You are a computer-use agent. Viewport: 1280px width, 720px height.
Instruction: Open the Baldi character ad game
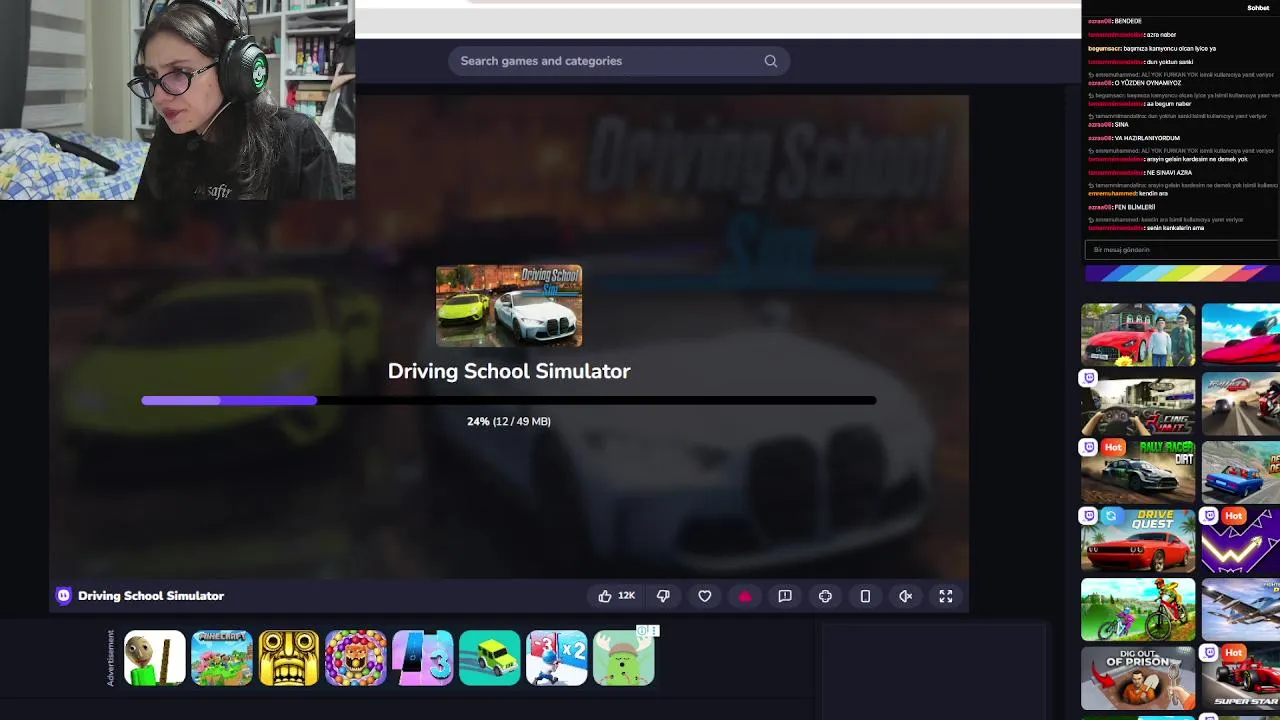click(x=155, y=658)
